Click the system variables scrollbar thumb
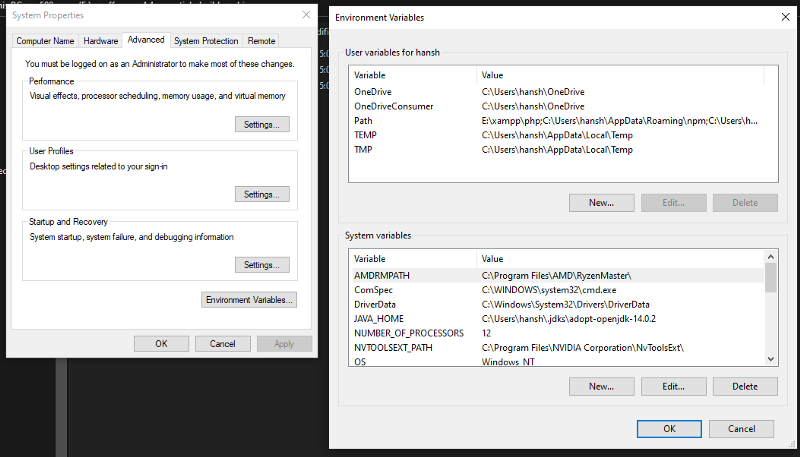Viewport: 800px width, 457px height. (x=770, y=278)
